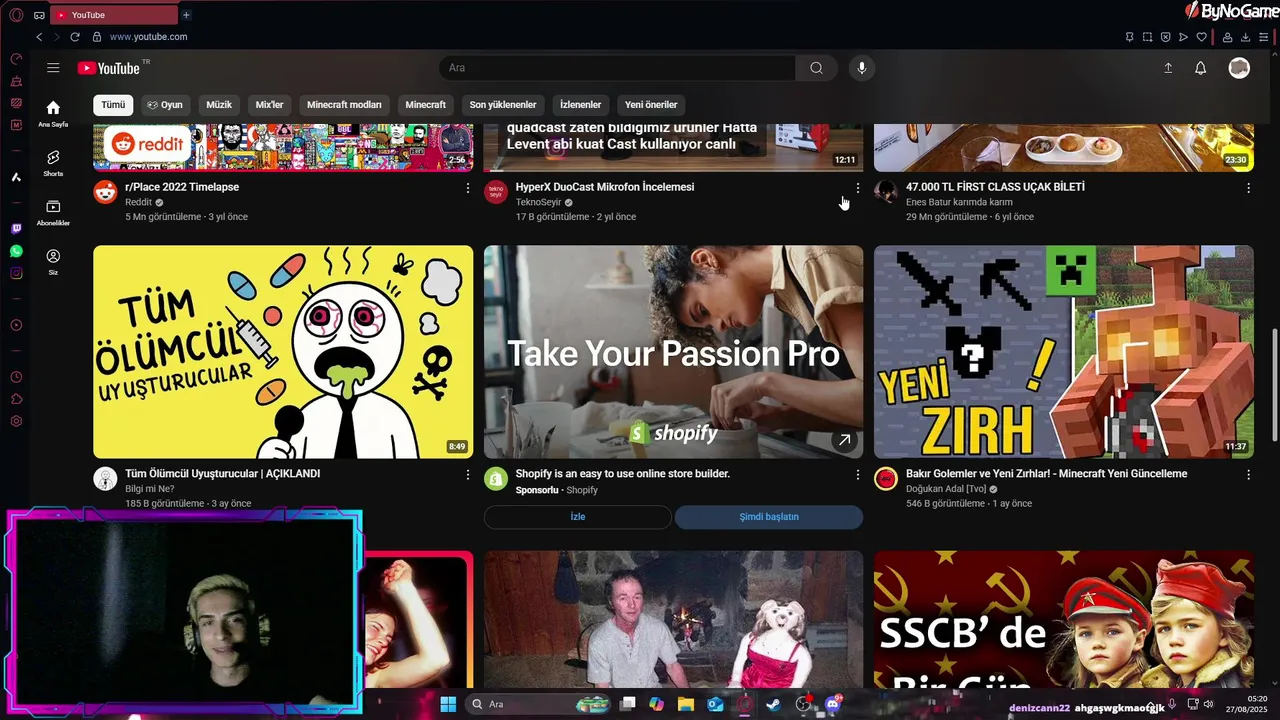1280x720 pixels.
Task: Open options menu for Shopify ad
Action: click(857, 475)
